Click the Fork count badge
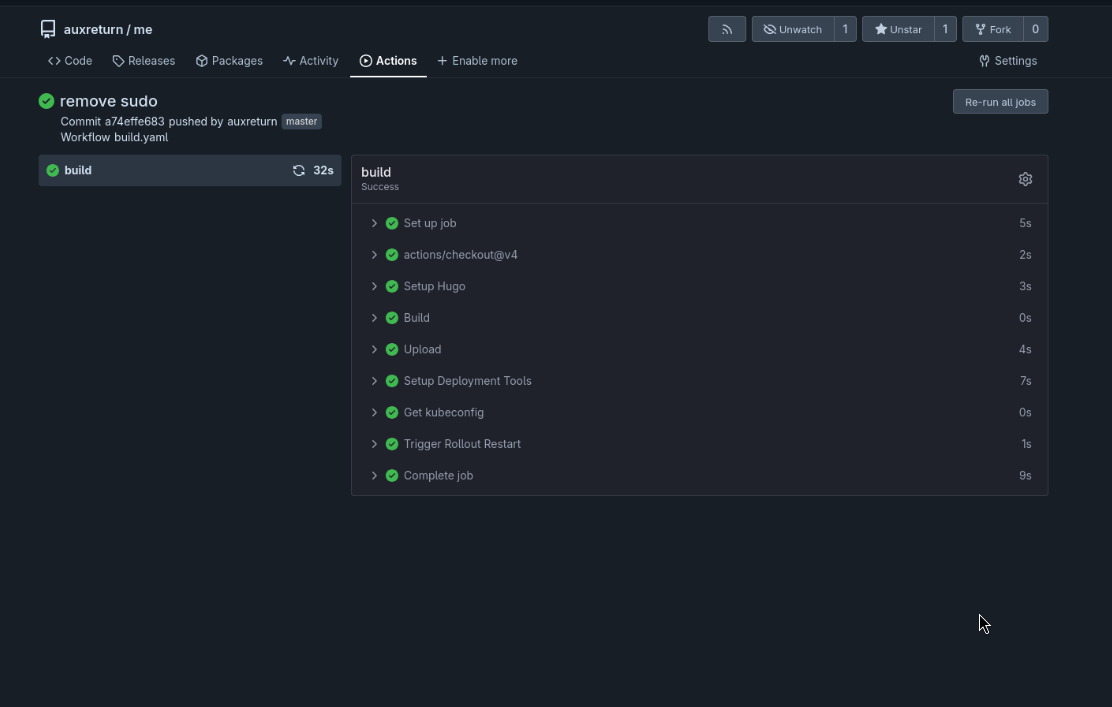Image resolution: width=1112 pixels, height=707 pixels. click(x=1035, y=29)
